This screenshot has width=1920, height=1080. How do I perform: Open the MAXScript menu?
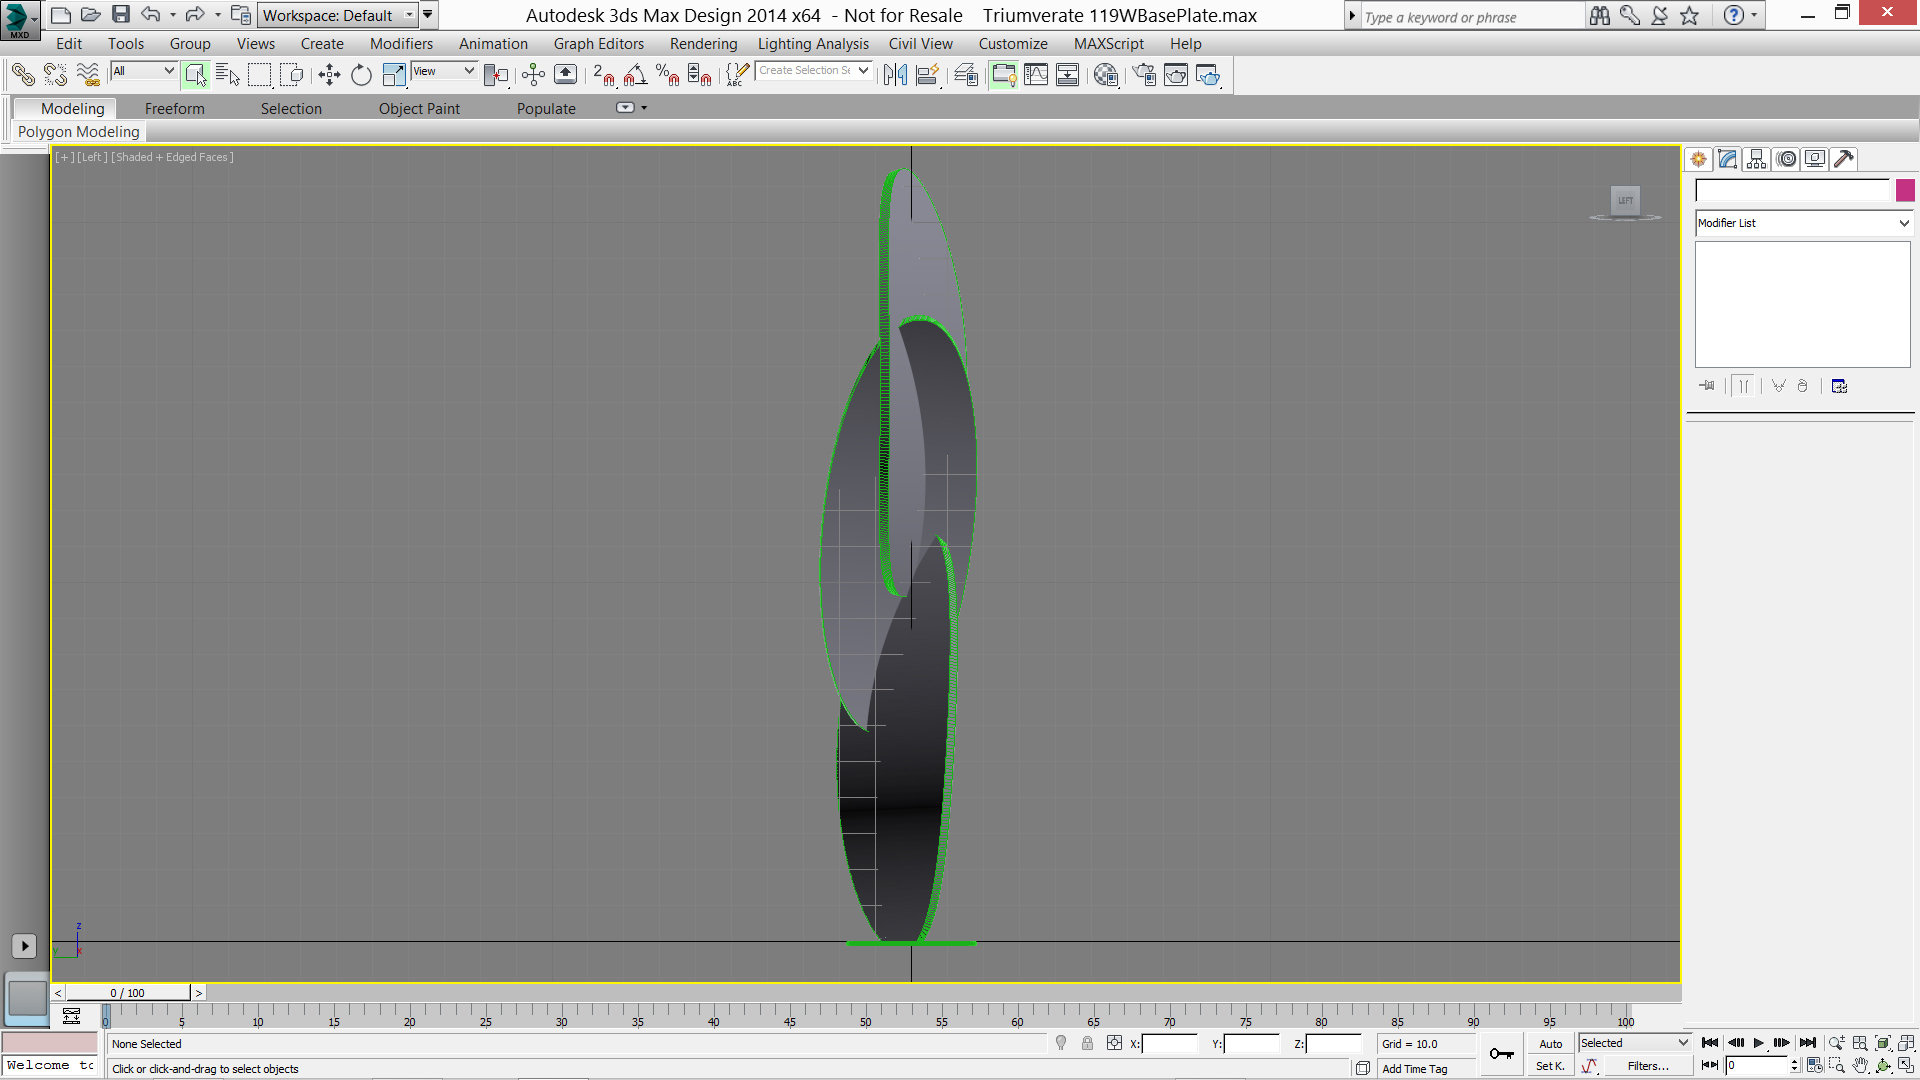pos(1108,44)
